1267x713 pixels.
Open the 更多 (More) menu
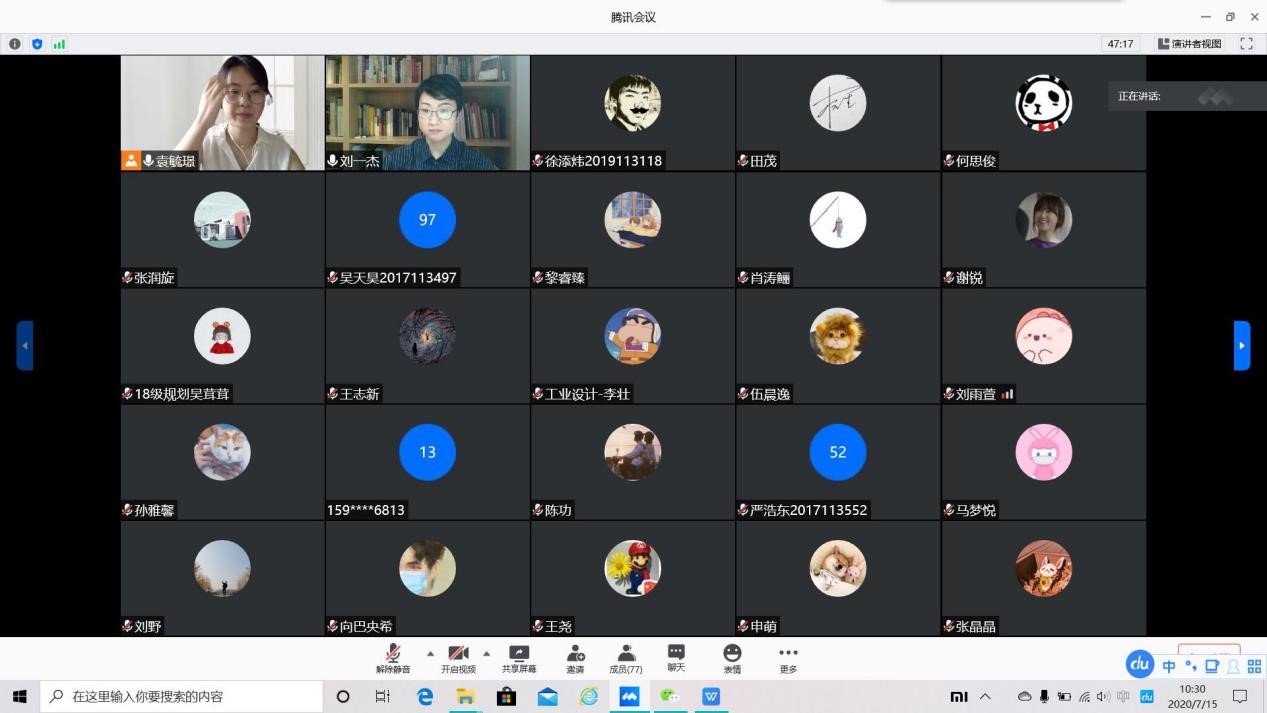[x=788, y=657]
